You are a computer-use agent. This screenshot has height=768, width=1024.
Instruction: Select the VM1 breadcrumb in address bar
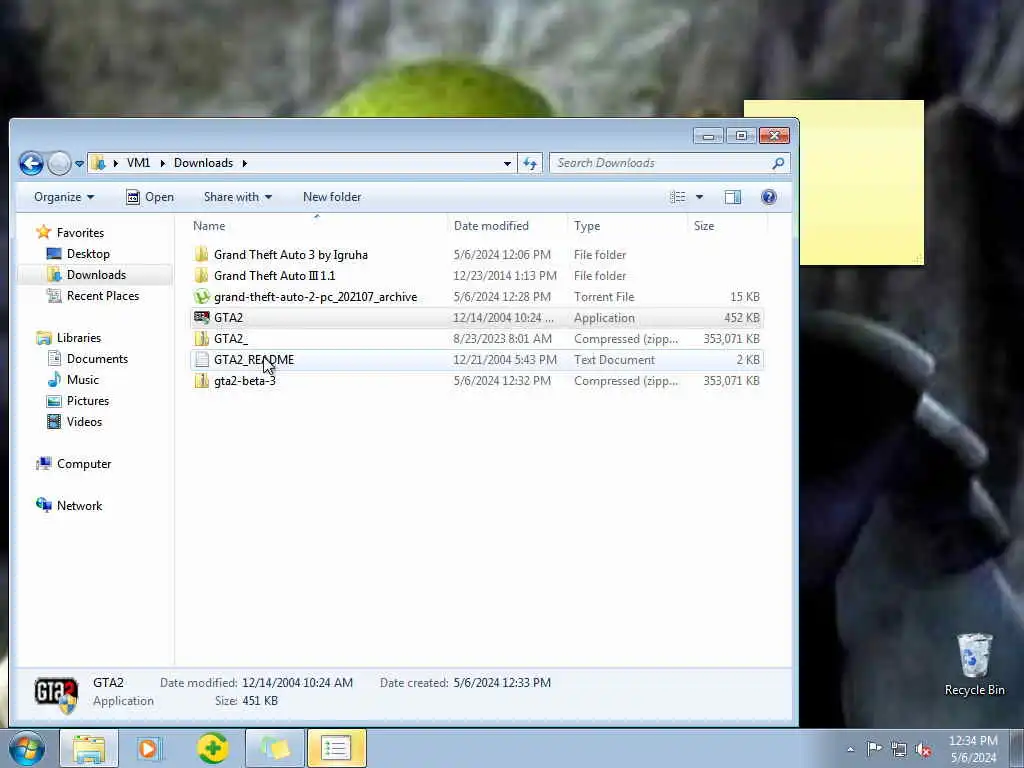138,163
